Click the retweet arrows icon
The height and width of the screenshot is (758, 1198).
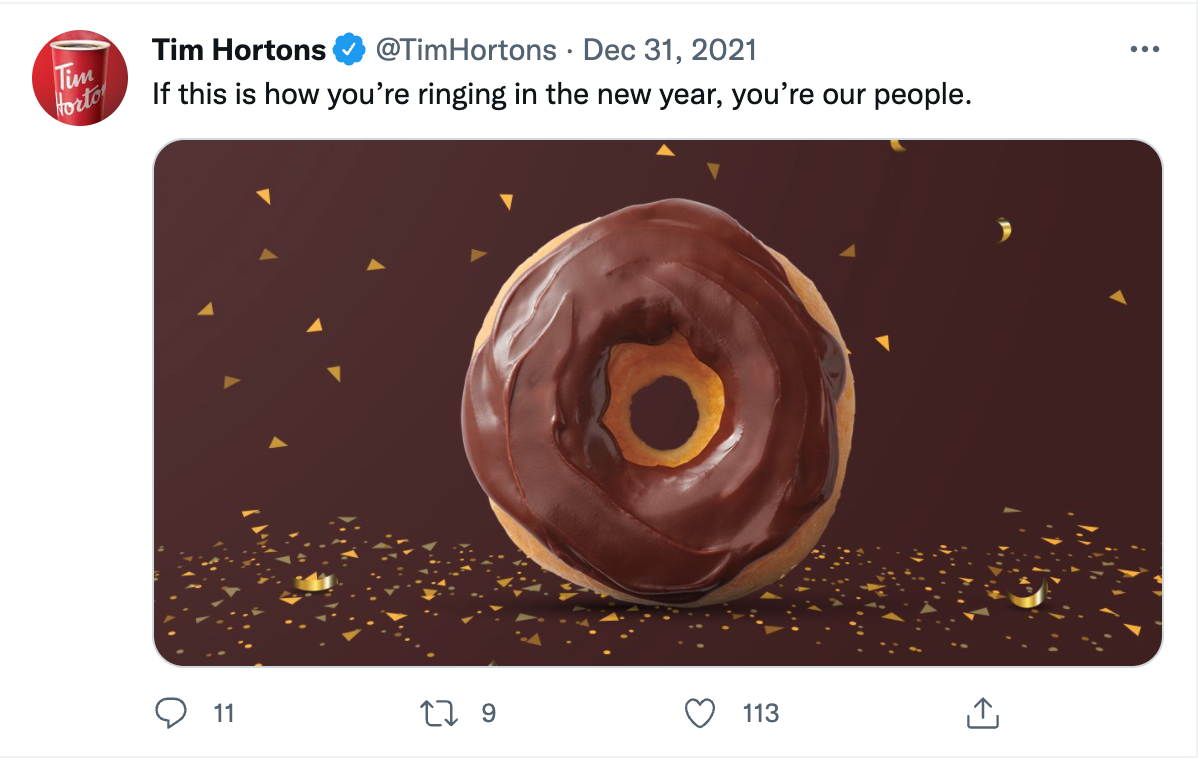[439, 713]
